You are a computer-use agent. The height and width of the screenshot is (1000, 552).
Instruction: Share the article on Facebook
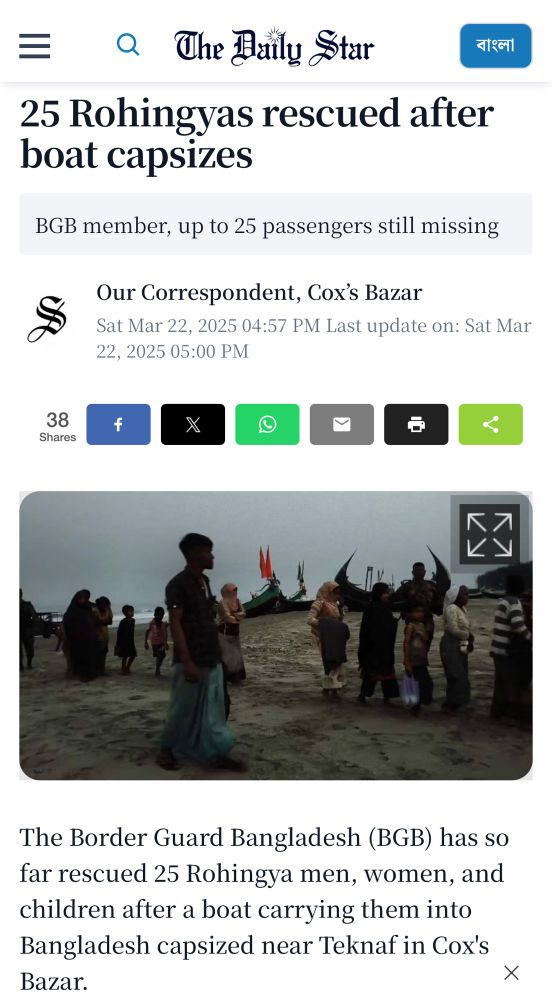click(x=119, y=424)
